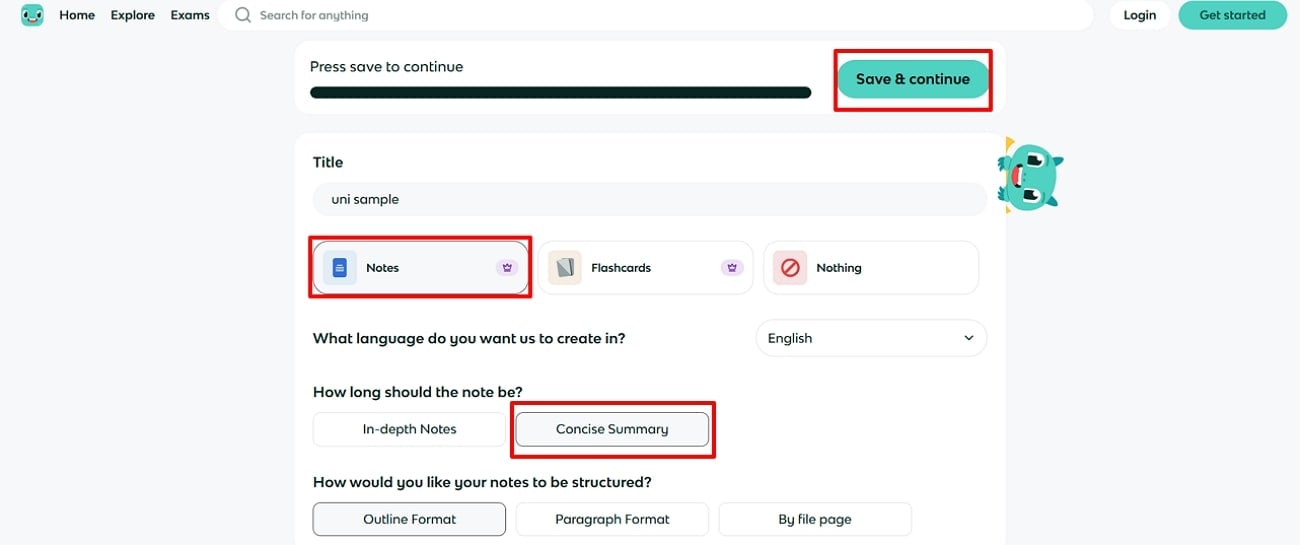Click the search magnifier icon
Image resolution: width=1300 pixels, height=545 pixels.
tap(243, 15)
